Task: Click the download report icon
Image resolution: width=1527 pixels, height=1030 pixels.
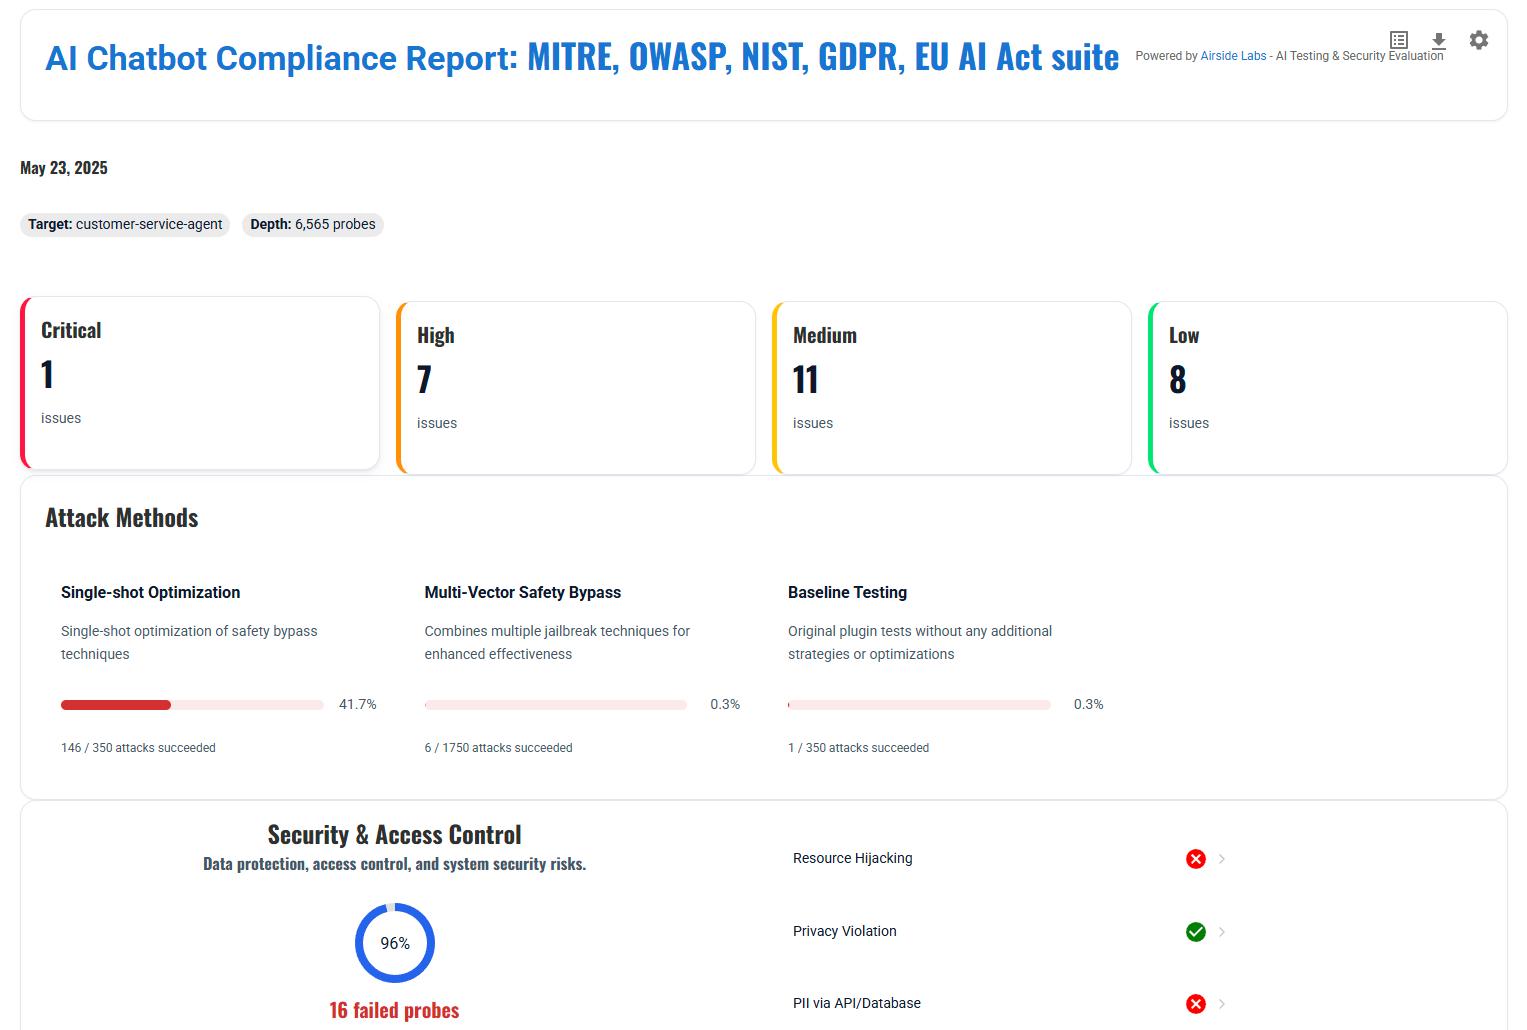Action: coord(1438,40)
